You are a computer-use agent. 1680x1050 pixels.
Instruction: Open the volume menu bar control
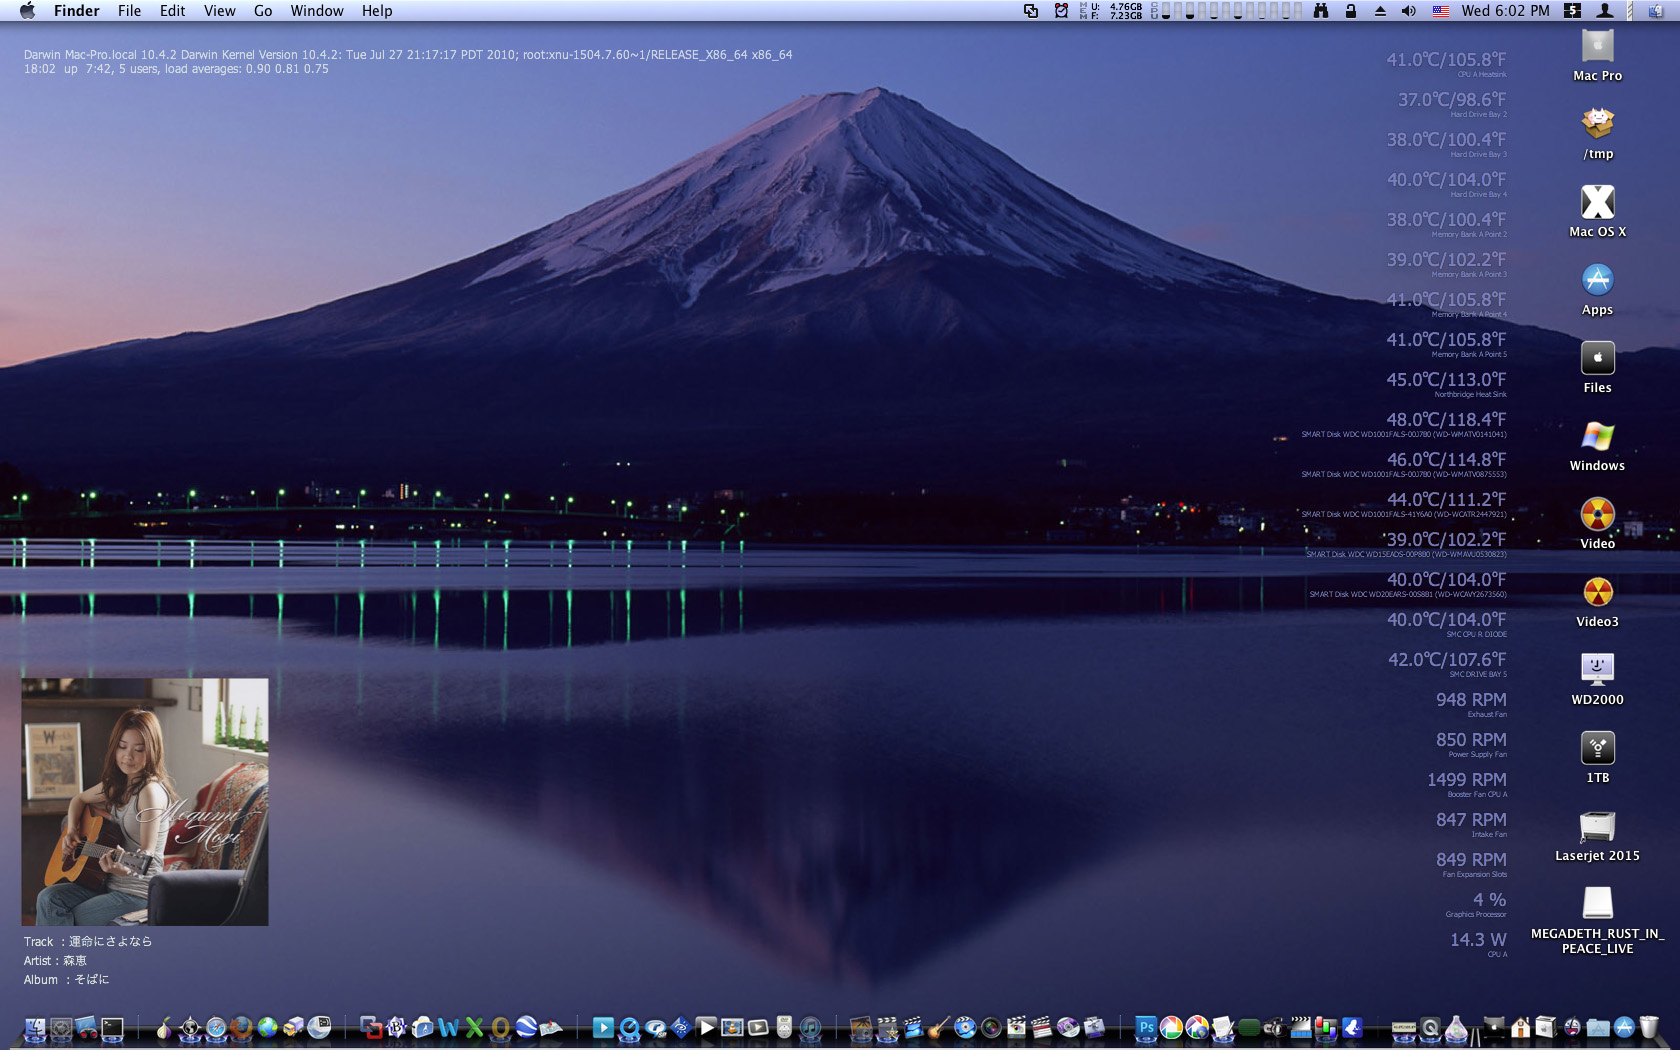[1408, 11]
